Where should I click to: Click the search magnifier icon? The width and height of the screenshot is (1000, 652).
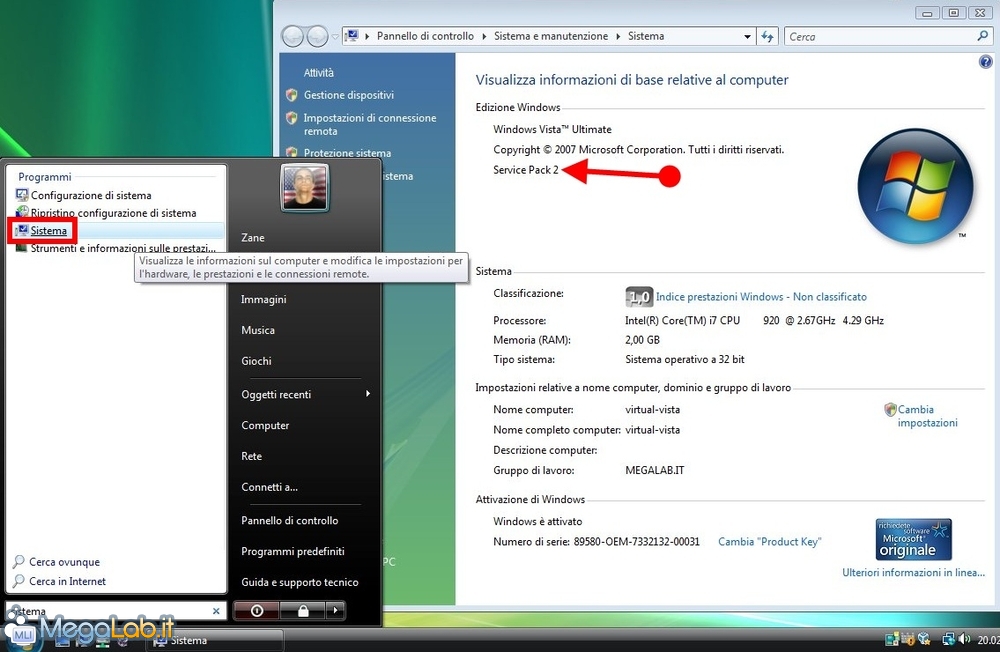coord(983,36)
